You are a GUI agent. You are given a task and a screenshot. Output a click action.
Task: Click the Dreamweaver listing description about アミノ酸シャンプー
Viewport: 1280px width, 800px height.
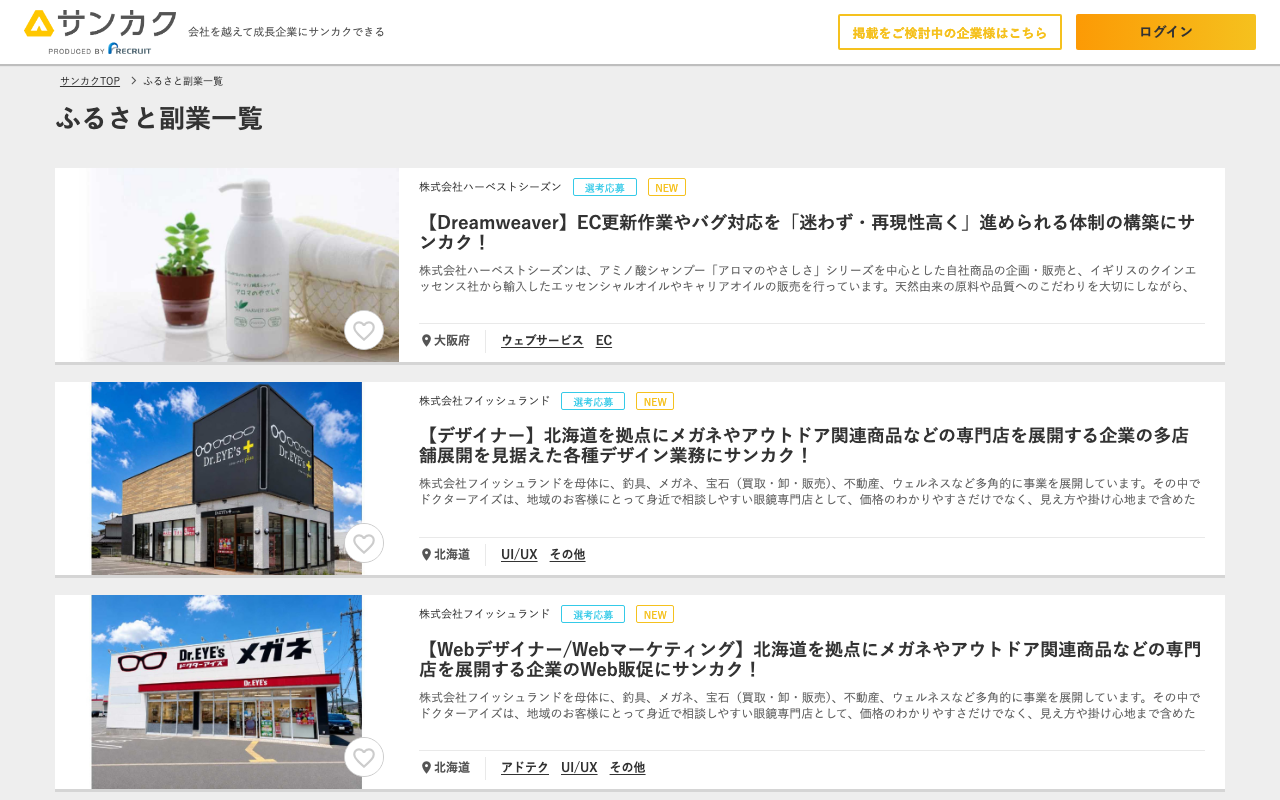click(807, 278)
